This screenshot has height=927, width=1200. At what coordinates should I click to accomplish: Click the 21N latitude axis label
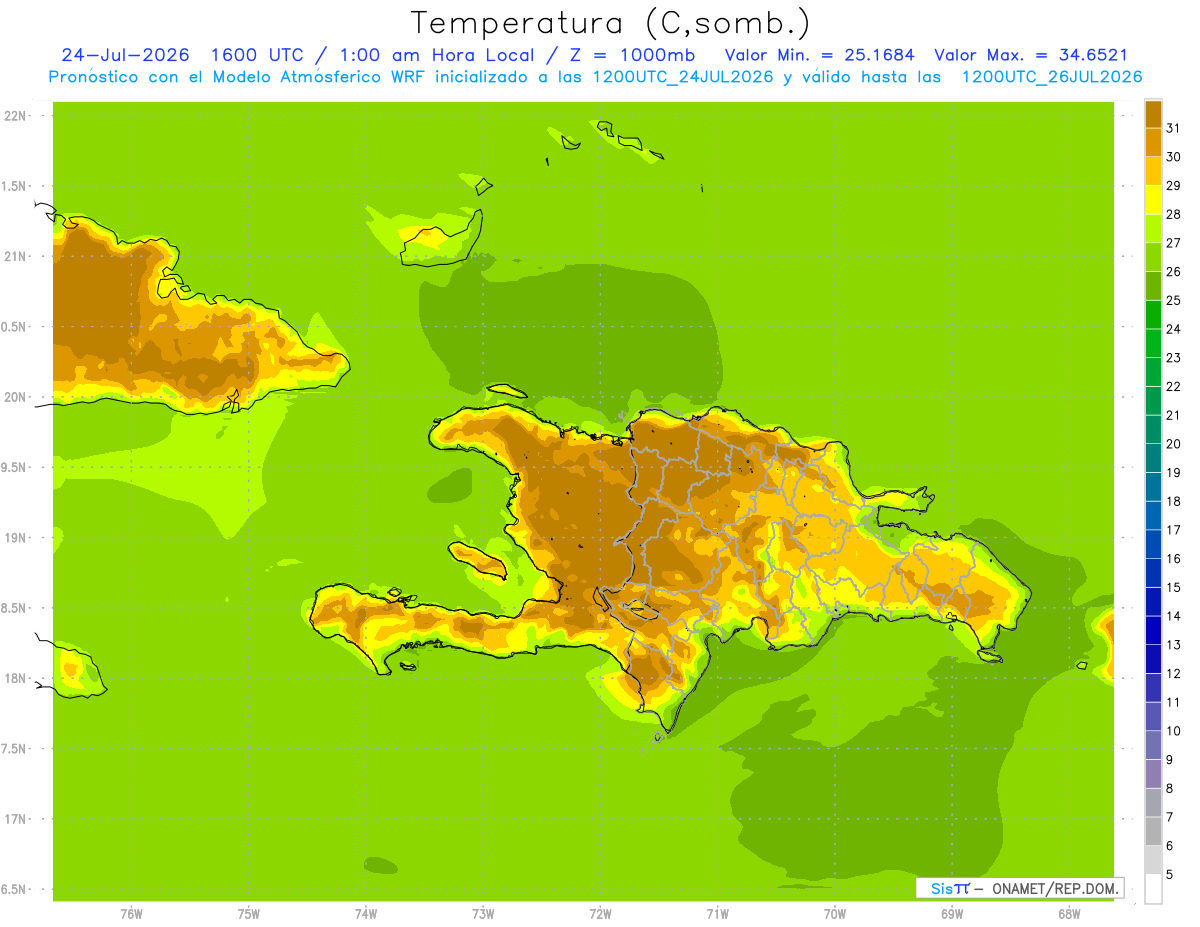(x=15, y=256)
